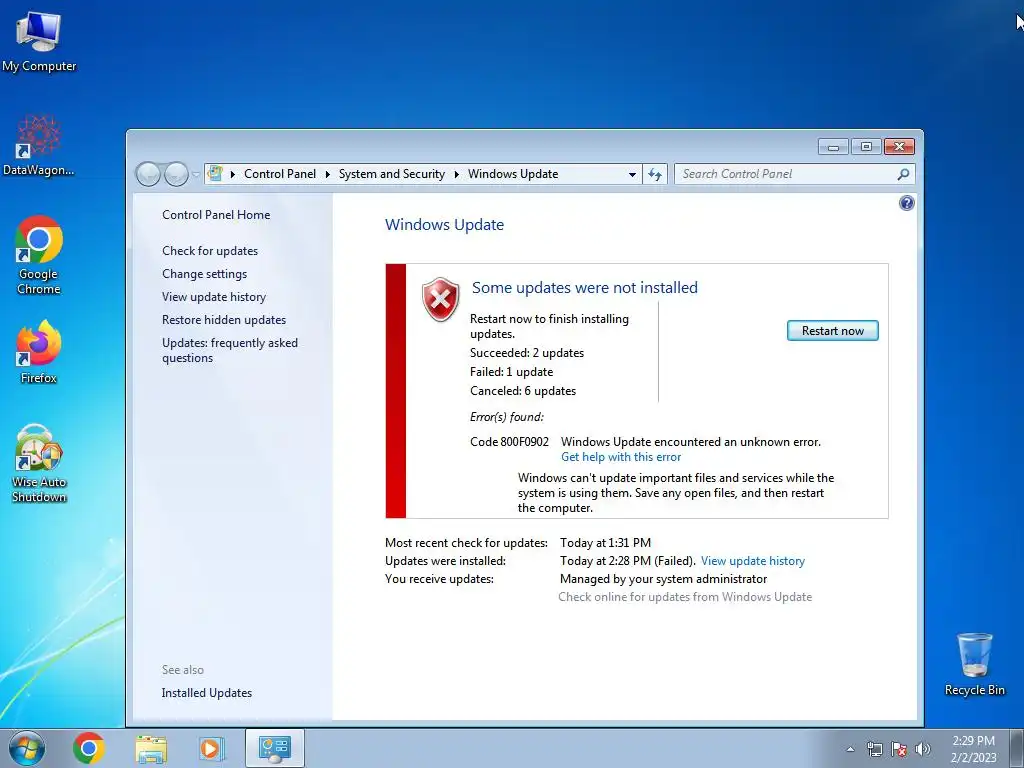Open the volume speaker tray icon
1024x768 pixels.
[x=923, y=749]
